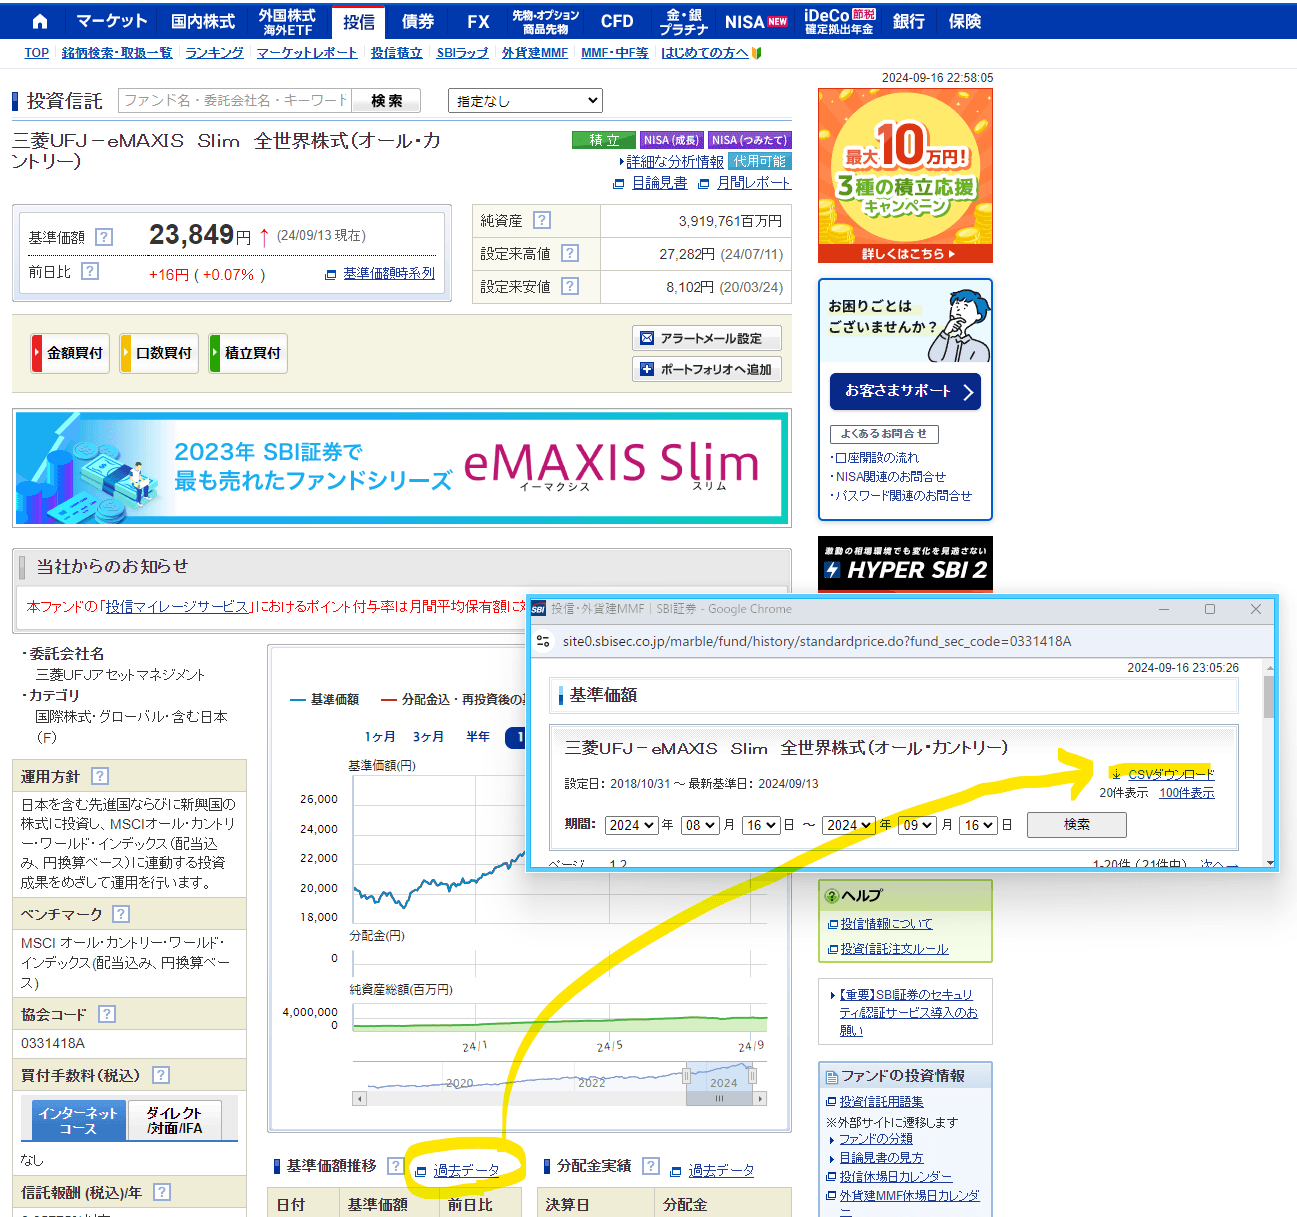Click the HYPER SBI 2 banner
This screenshot has width=1297, height=1217.
point(905,564)
